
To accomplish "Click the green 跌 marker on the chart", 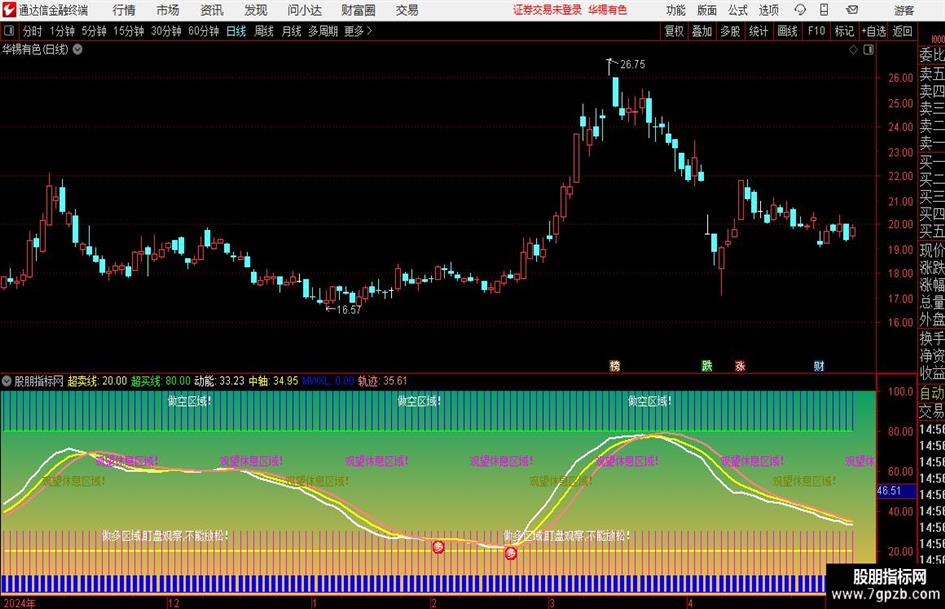I will pos(707,365).
